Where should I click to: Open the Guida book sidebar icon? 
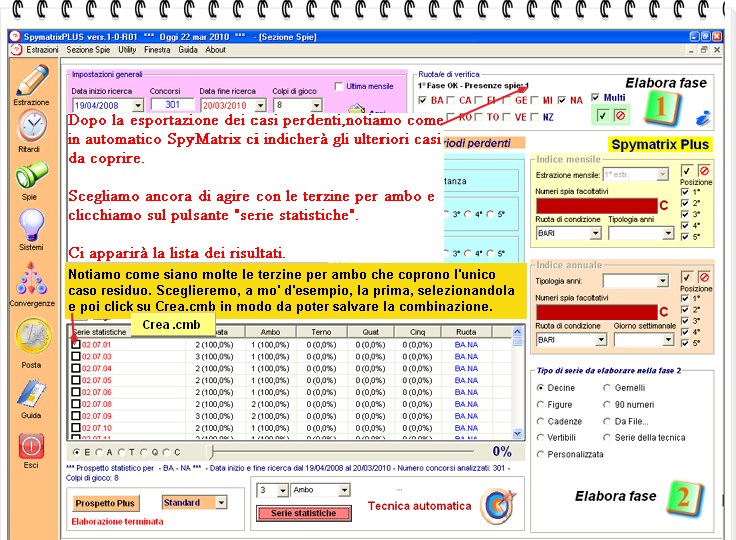[31, 393]
